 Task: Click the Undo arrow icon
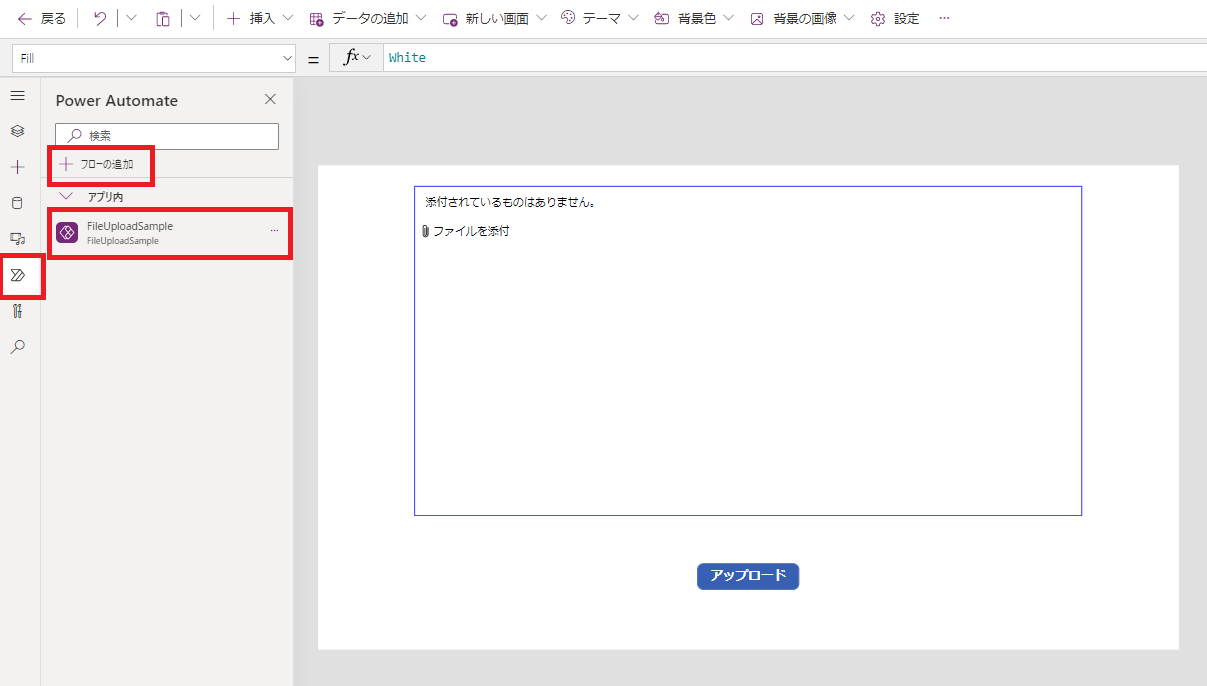pos(100,18)
